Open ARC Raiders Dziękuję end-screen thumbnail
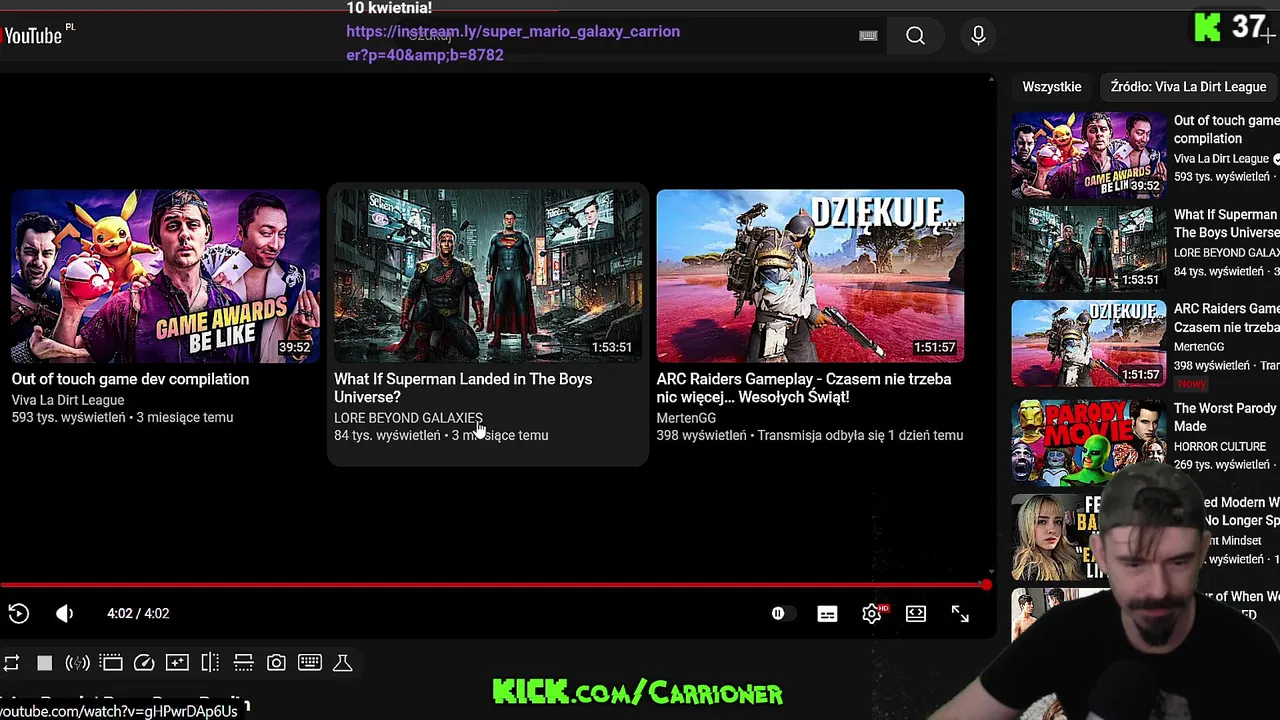The image size is (1280, 720). tap(810, 276)
